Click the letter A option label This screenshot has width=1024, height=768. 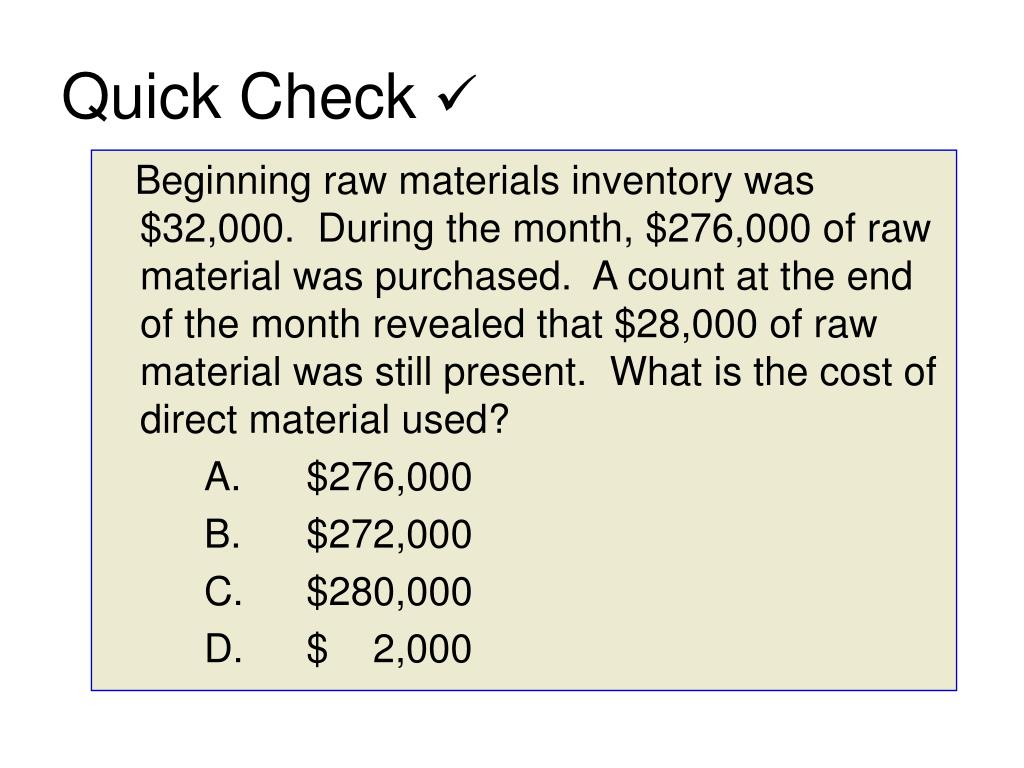click(222, 476)
